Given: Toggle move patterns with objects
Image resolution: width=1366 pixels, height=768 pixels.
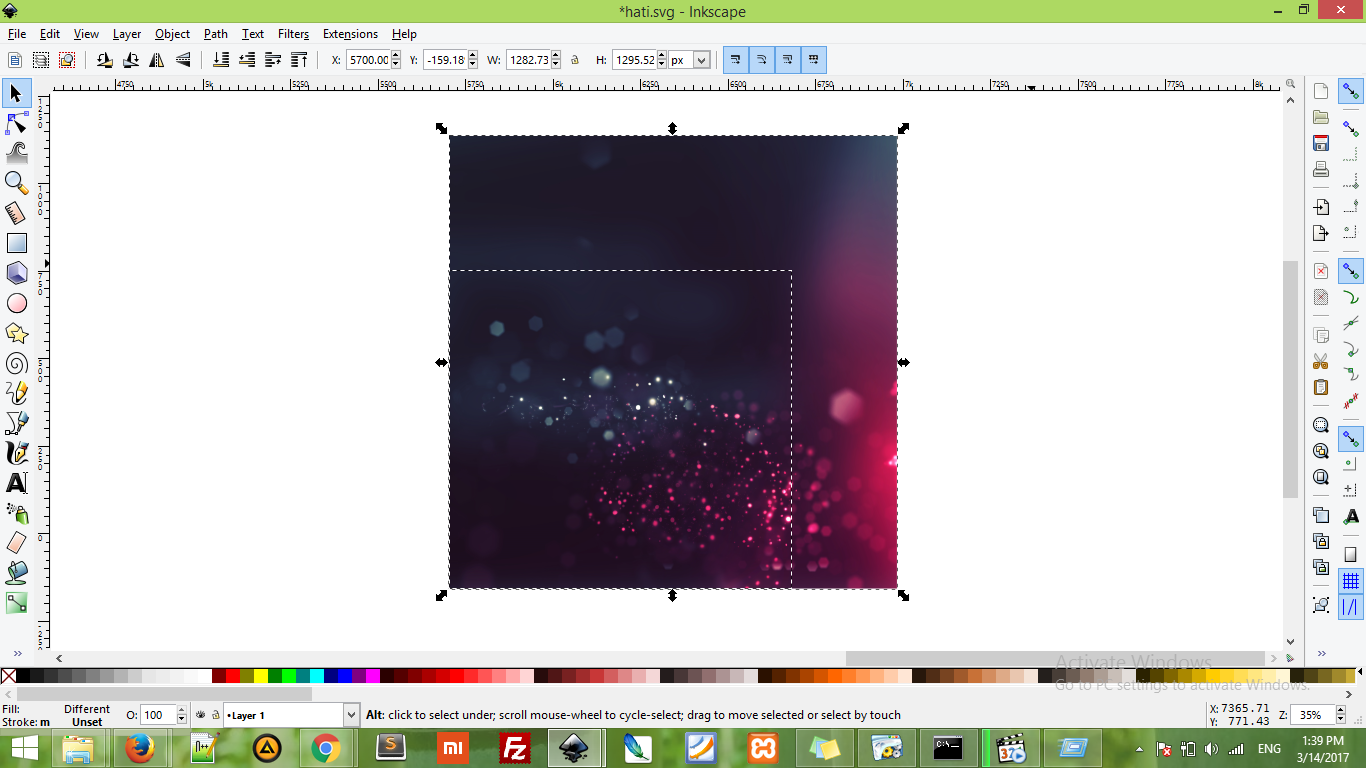Looking at the screenshot, I should click(814, 60).
